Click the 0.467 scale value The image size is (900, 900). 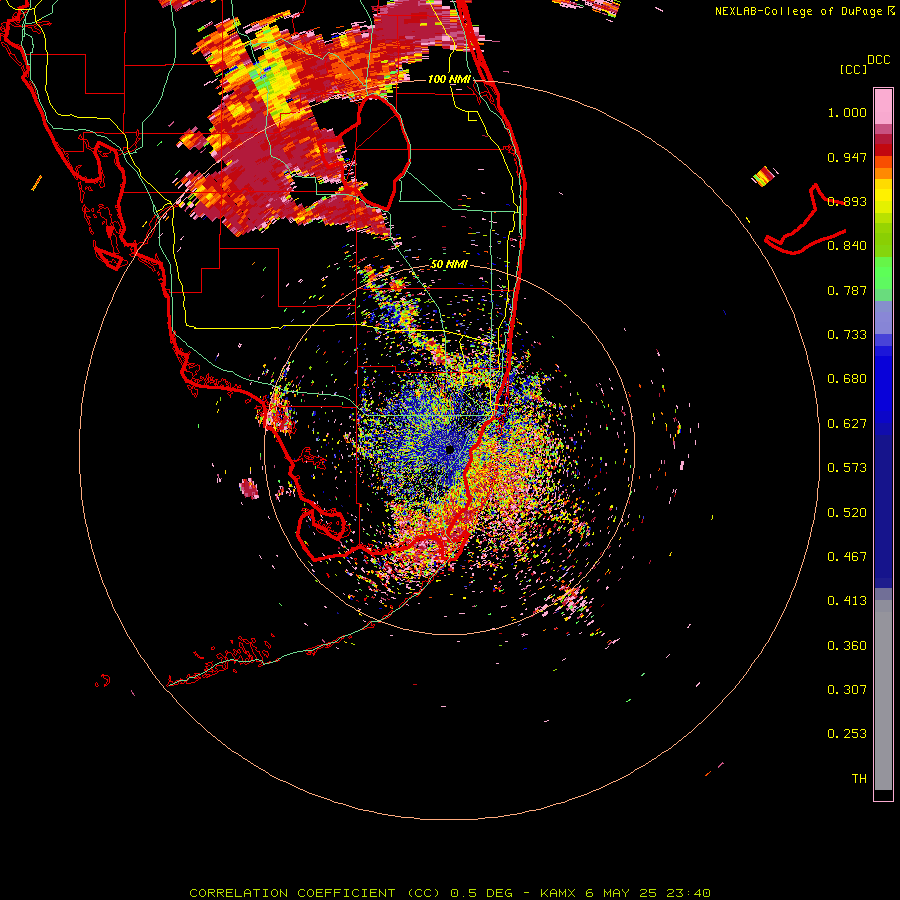tap(847, 557)
